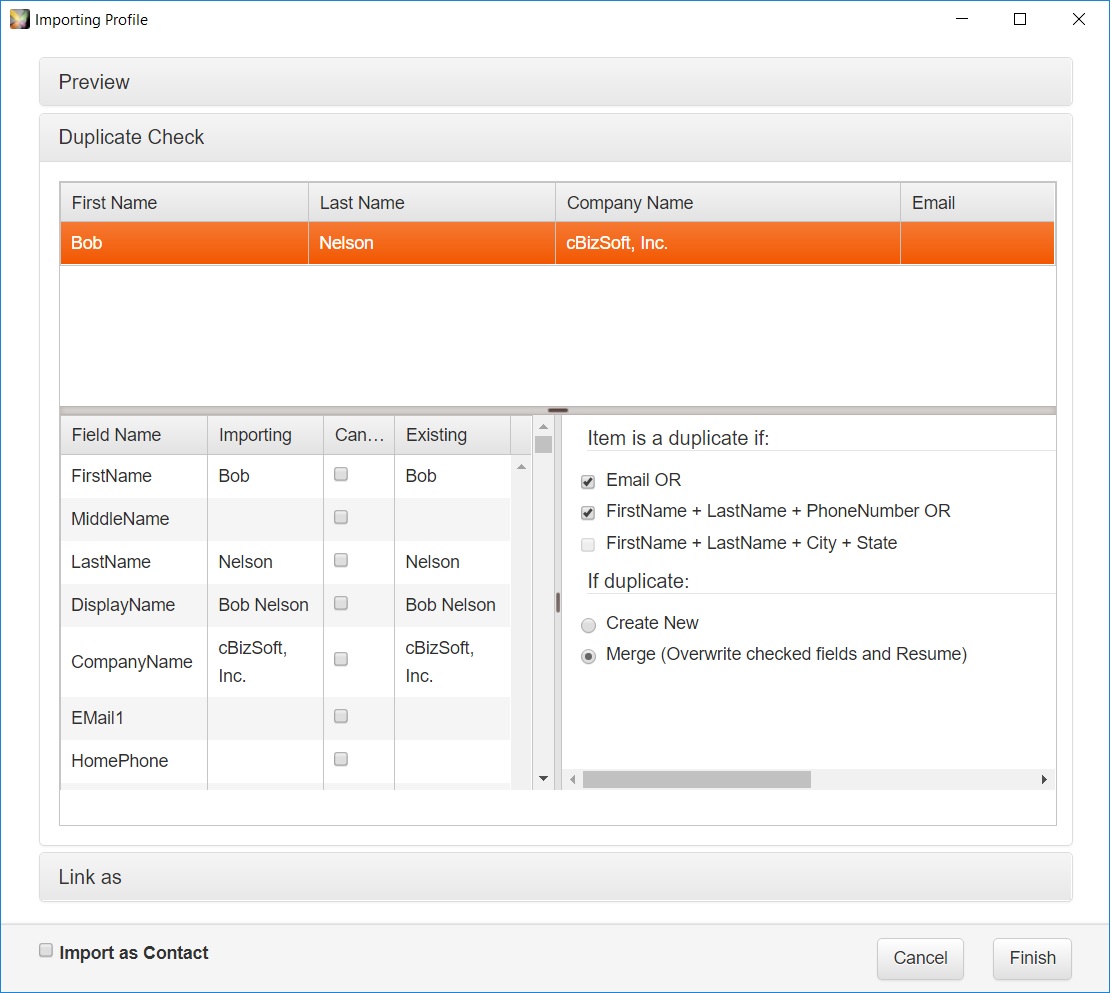This screenshot has height=993, width=1111.
Task: Click the field grid scroll-down arrow
Action: click(x=543, y=779)
